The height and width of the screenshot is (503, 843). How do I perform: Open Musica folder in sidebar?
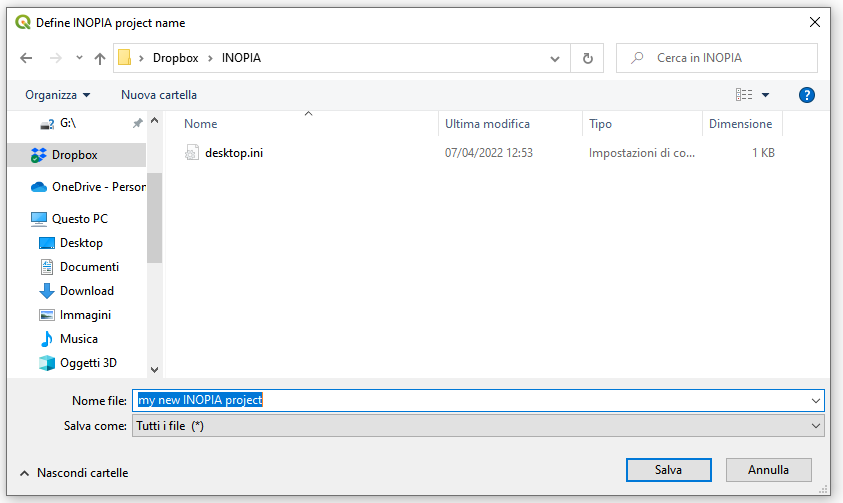tap(68, 339)
